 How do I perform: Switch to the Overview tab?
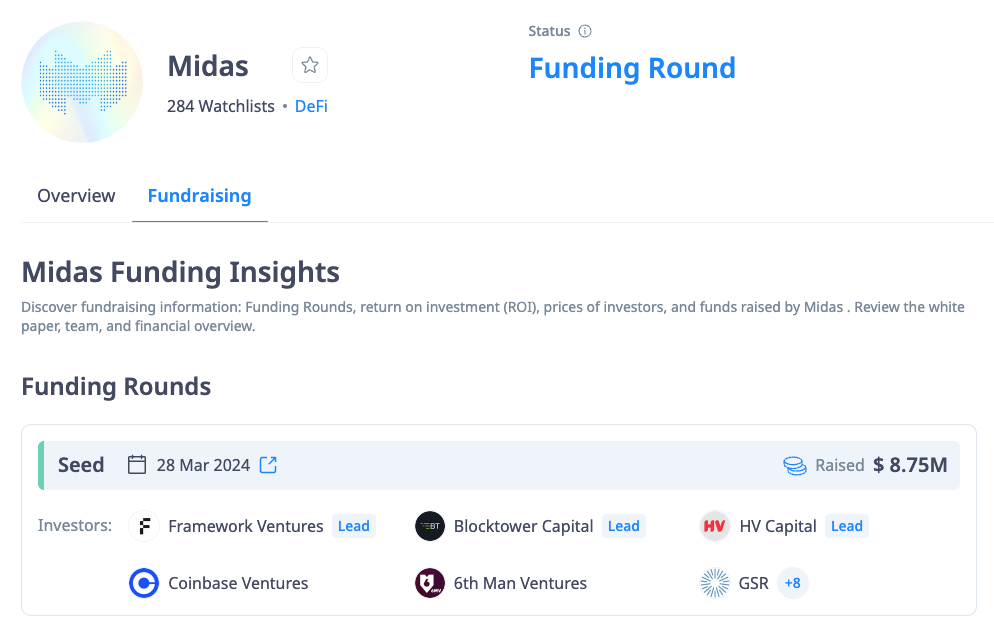[x=76, y=196]
